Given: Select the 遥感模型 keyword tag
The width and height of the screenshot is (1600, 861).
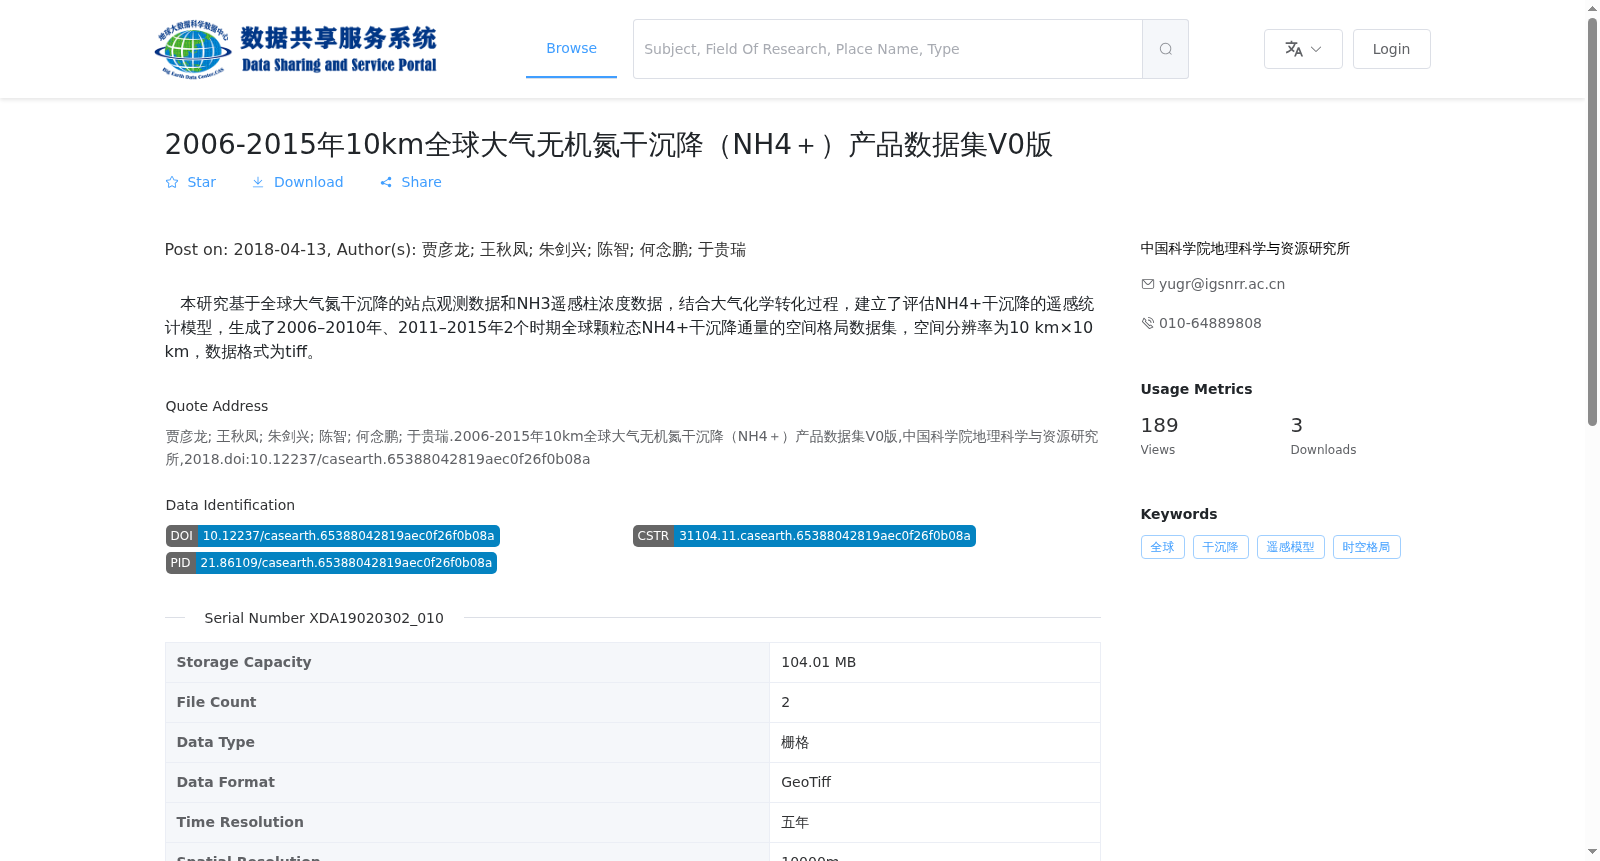Looking at the screenshot, I should 1290,547.
